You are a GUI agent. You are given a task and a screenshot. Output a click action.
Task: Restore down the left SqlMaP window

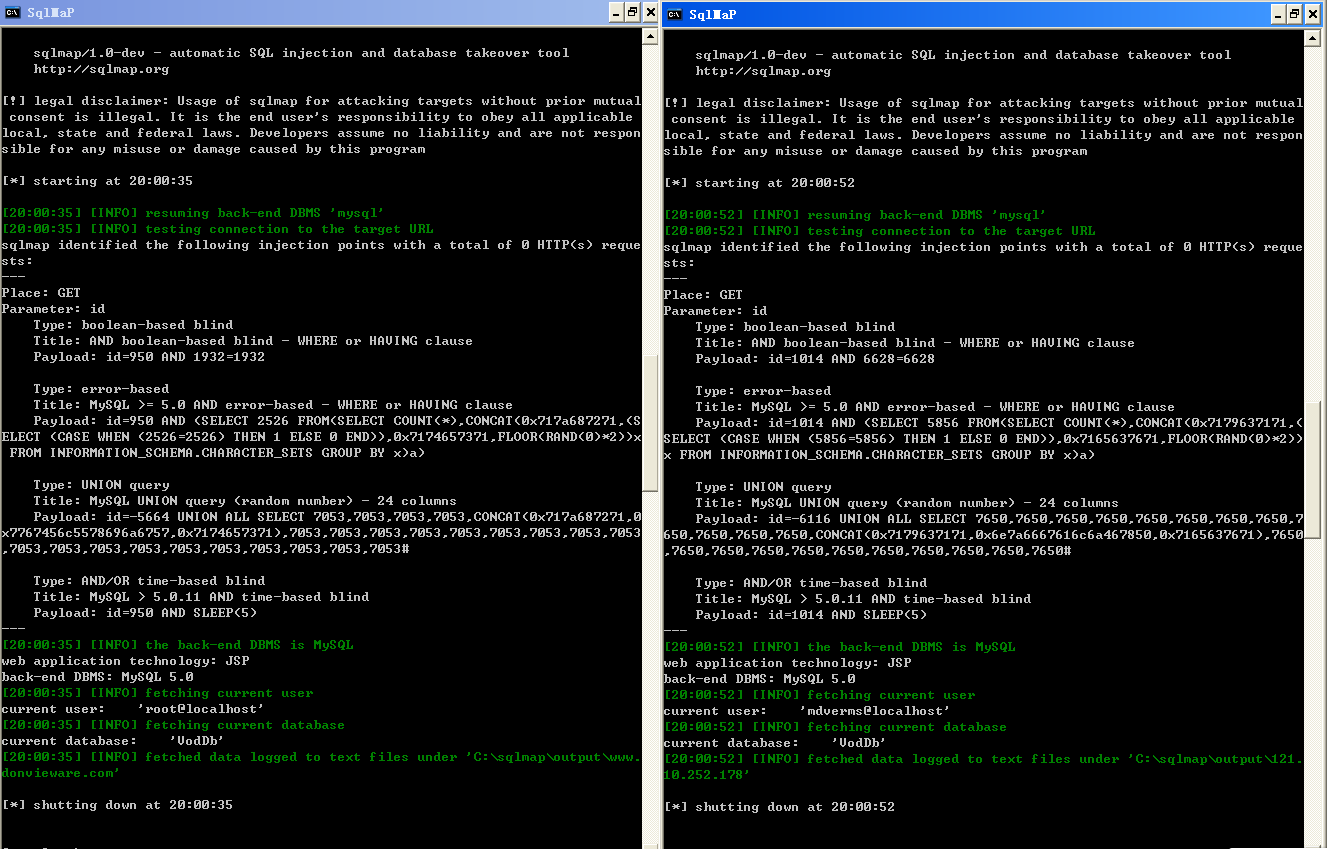pyautogui.click(x=632, y=13)
